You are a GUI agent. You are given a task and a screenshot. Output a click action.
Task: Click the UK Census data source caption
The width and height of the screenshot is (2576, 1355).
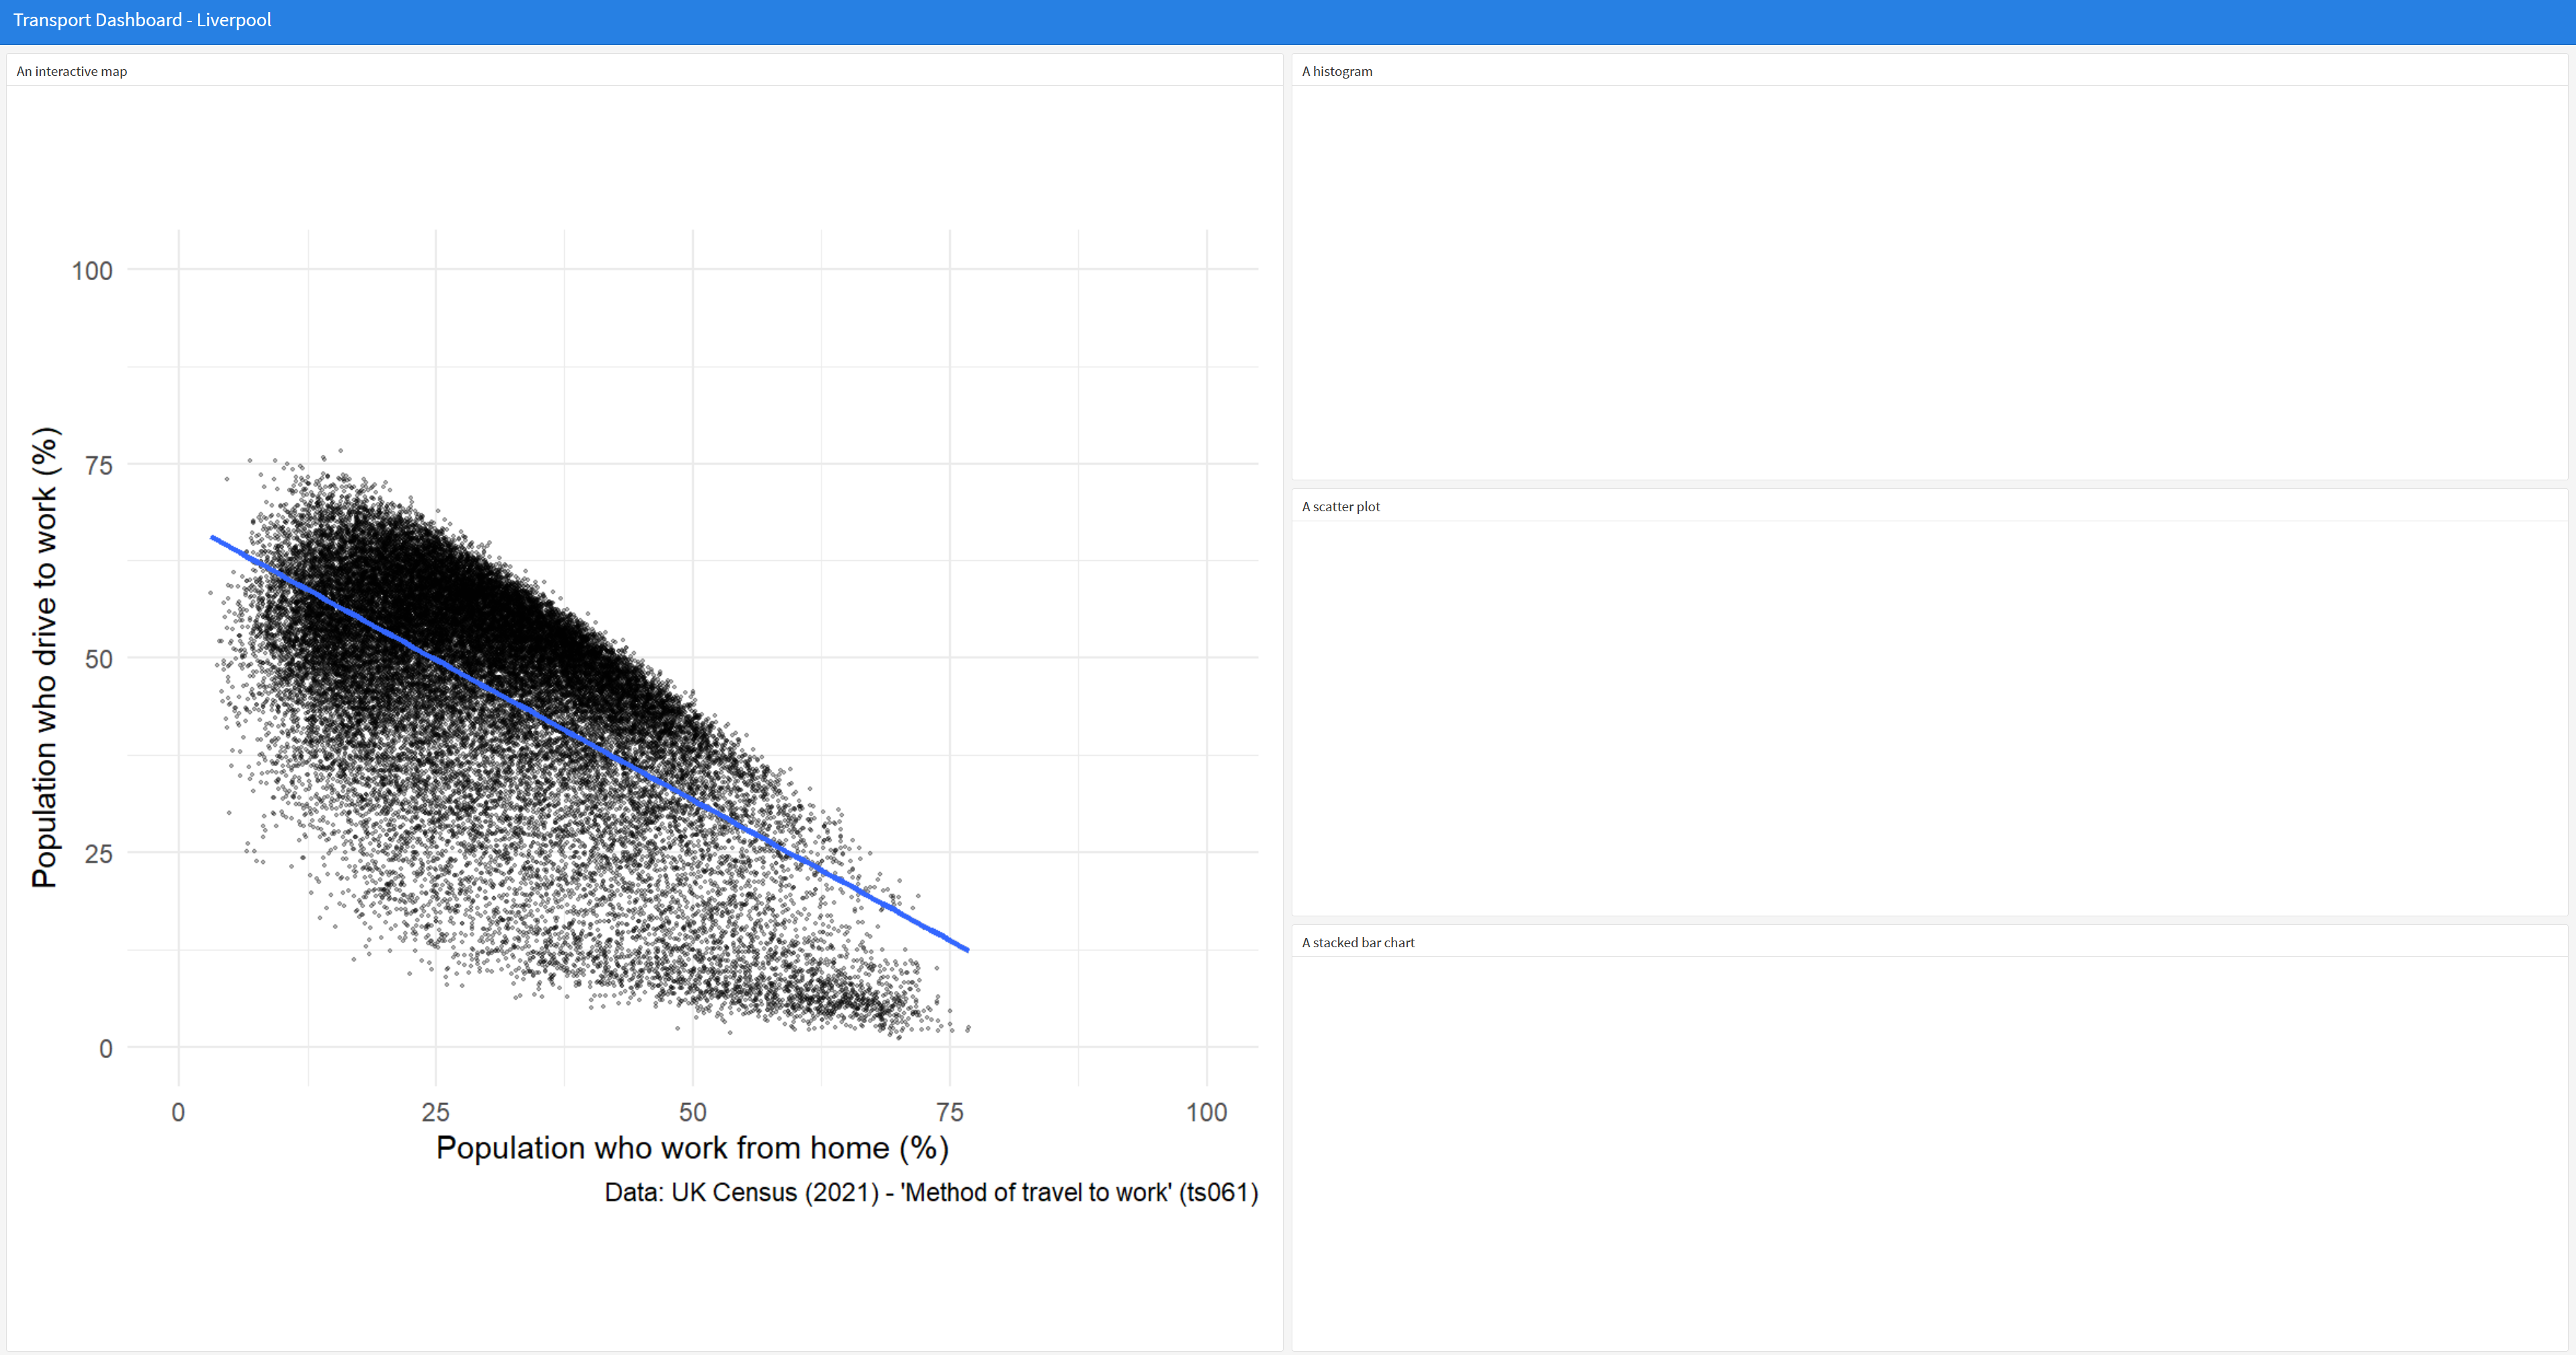coord(931,1193)
